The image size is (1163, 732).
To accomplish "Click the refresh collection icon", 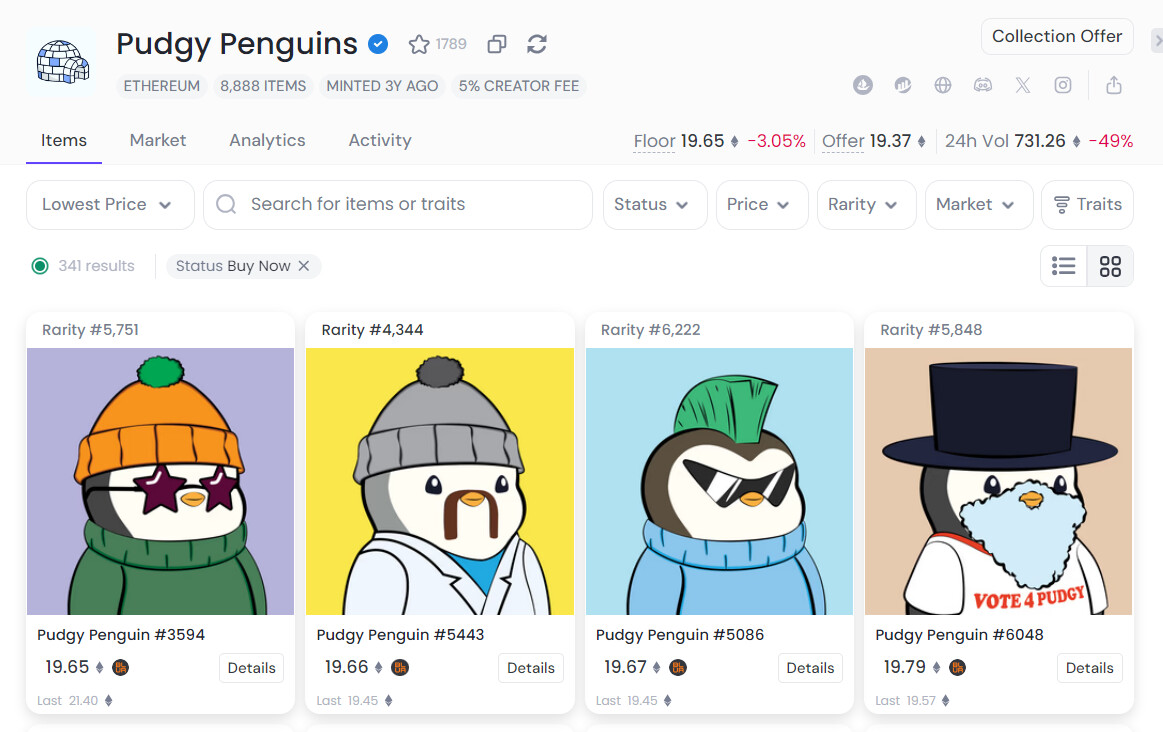I will [537, 44].
